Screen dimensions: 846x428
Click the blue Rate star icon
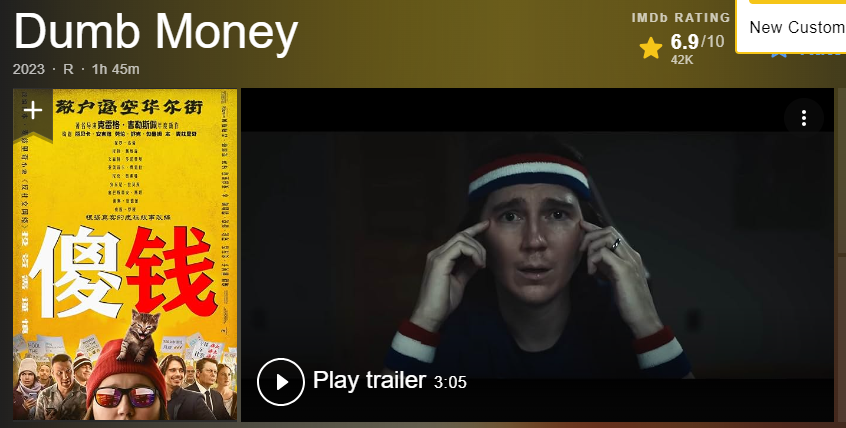click(778, 53)
